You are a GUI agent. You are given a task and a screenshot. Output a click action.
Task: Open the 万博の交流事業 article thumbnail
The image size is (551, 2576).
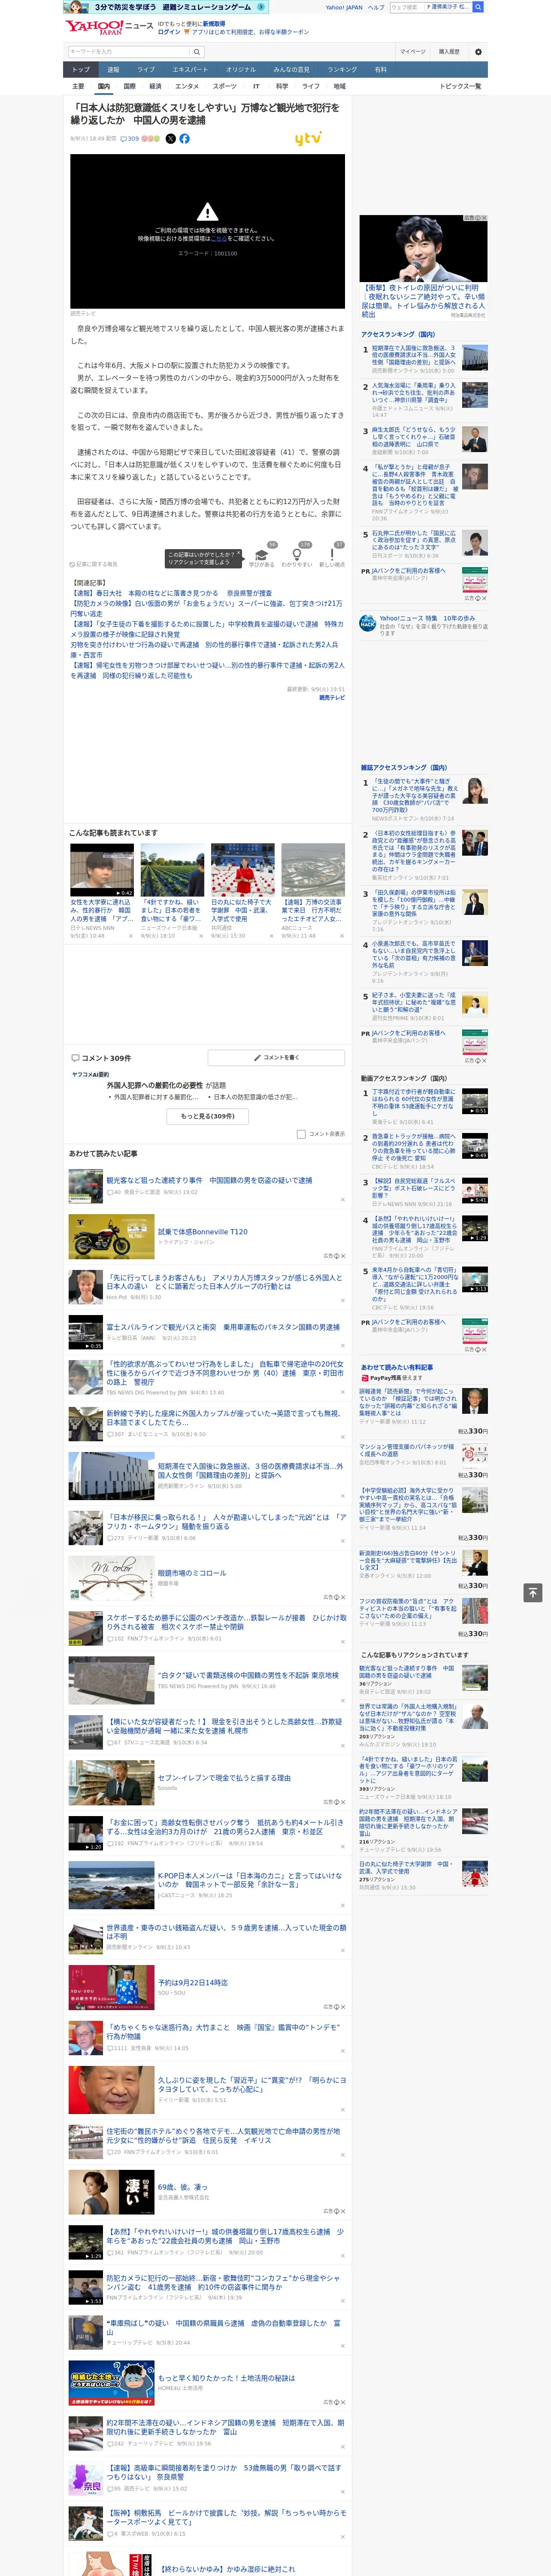(x=313, y=870)
